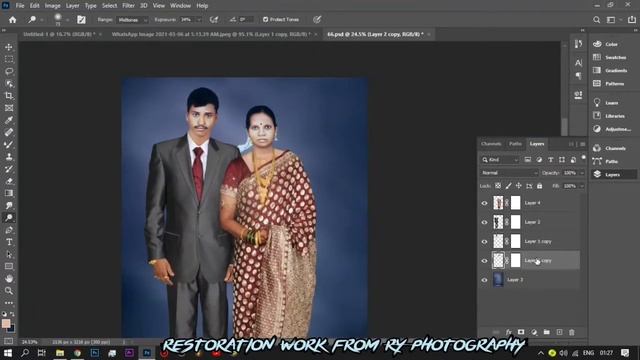Select the Lasso tool
Image resolution: width=640 pixels, height=360 pixels.
9,71
